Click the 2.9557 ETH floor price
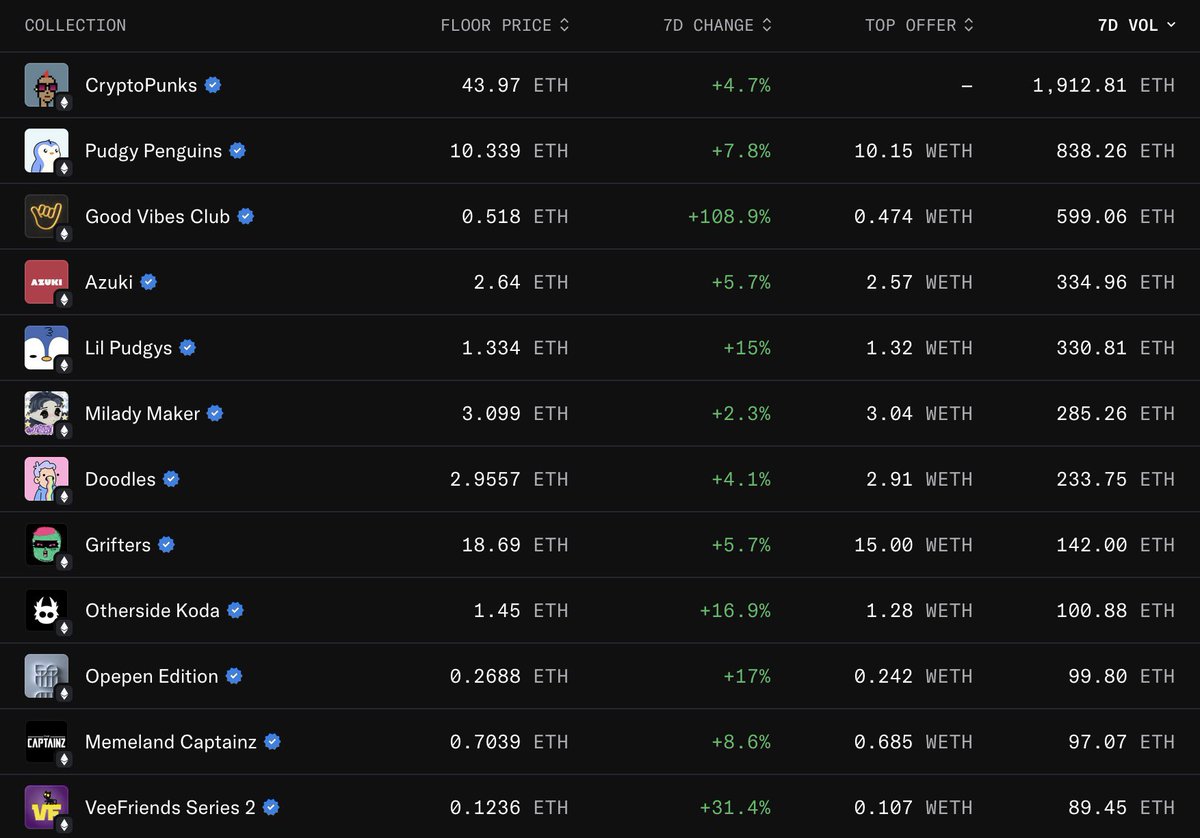This screenshot has height=838, width=1200. click(x=509, y=479)
